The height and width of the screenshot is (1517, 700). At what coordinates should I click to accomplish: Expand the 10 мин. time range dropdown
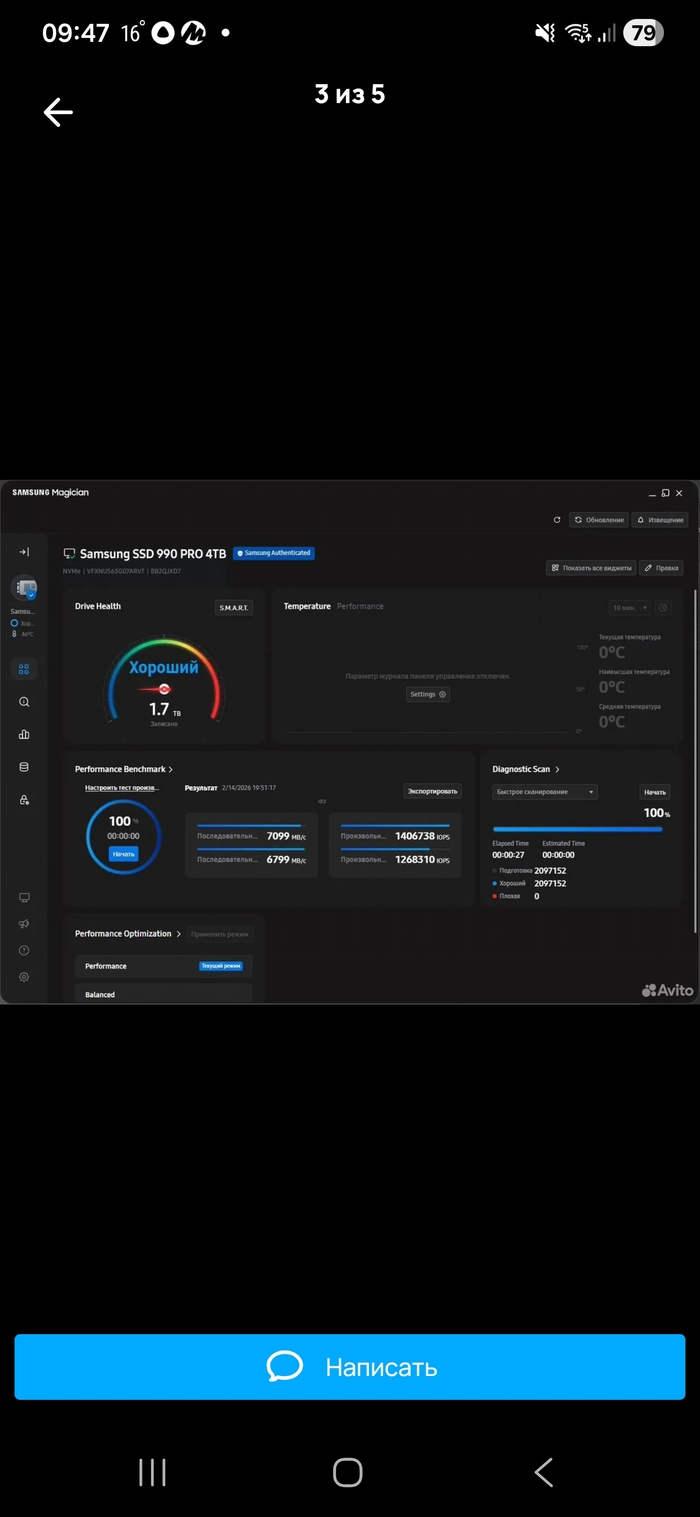[630, 607]
